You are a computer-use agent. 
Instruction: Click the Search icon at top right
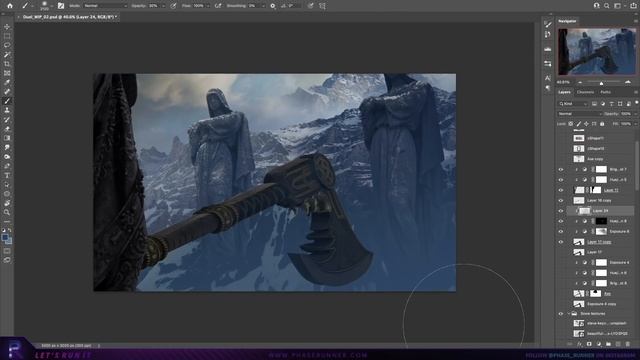coord(607,6)
